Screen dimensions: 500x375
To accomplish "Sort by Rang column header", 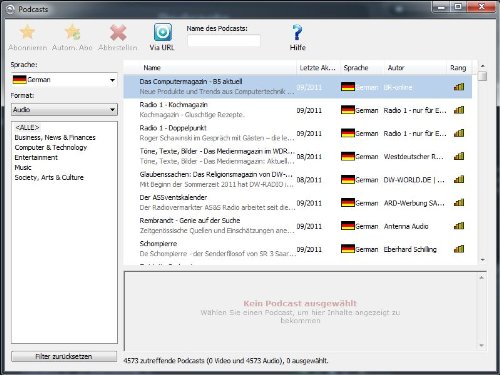I will [458, 68].
